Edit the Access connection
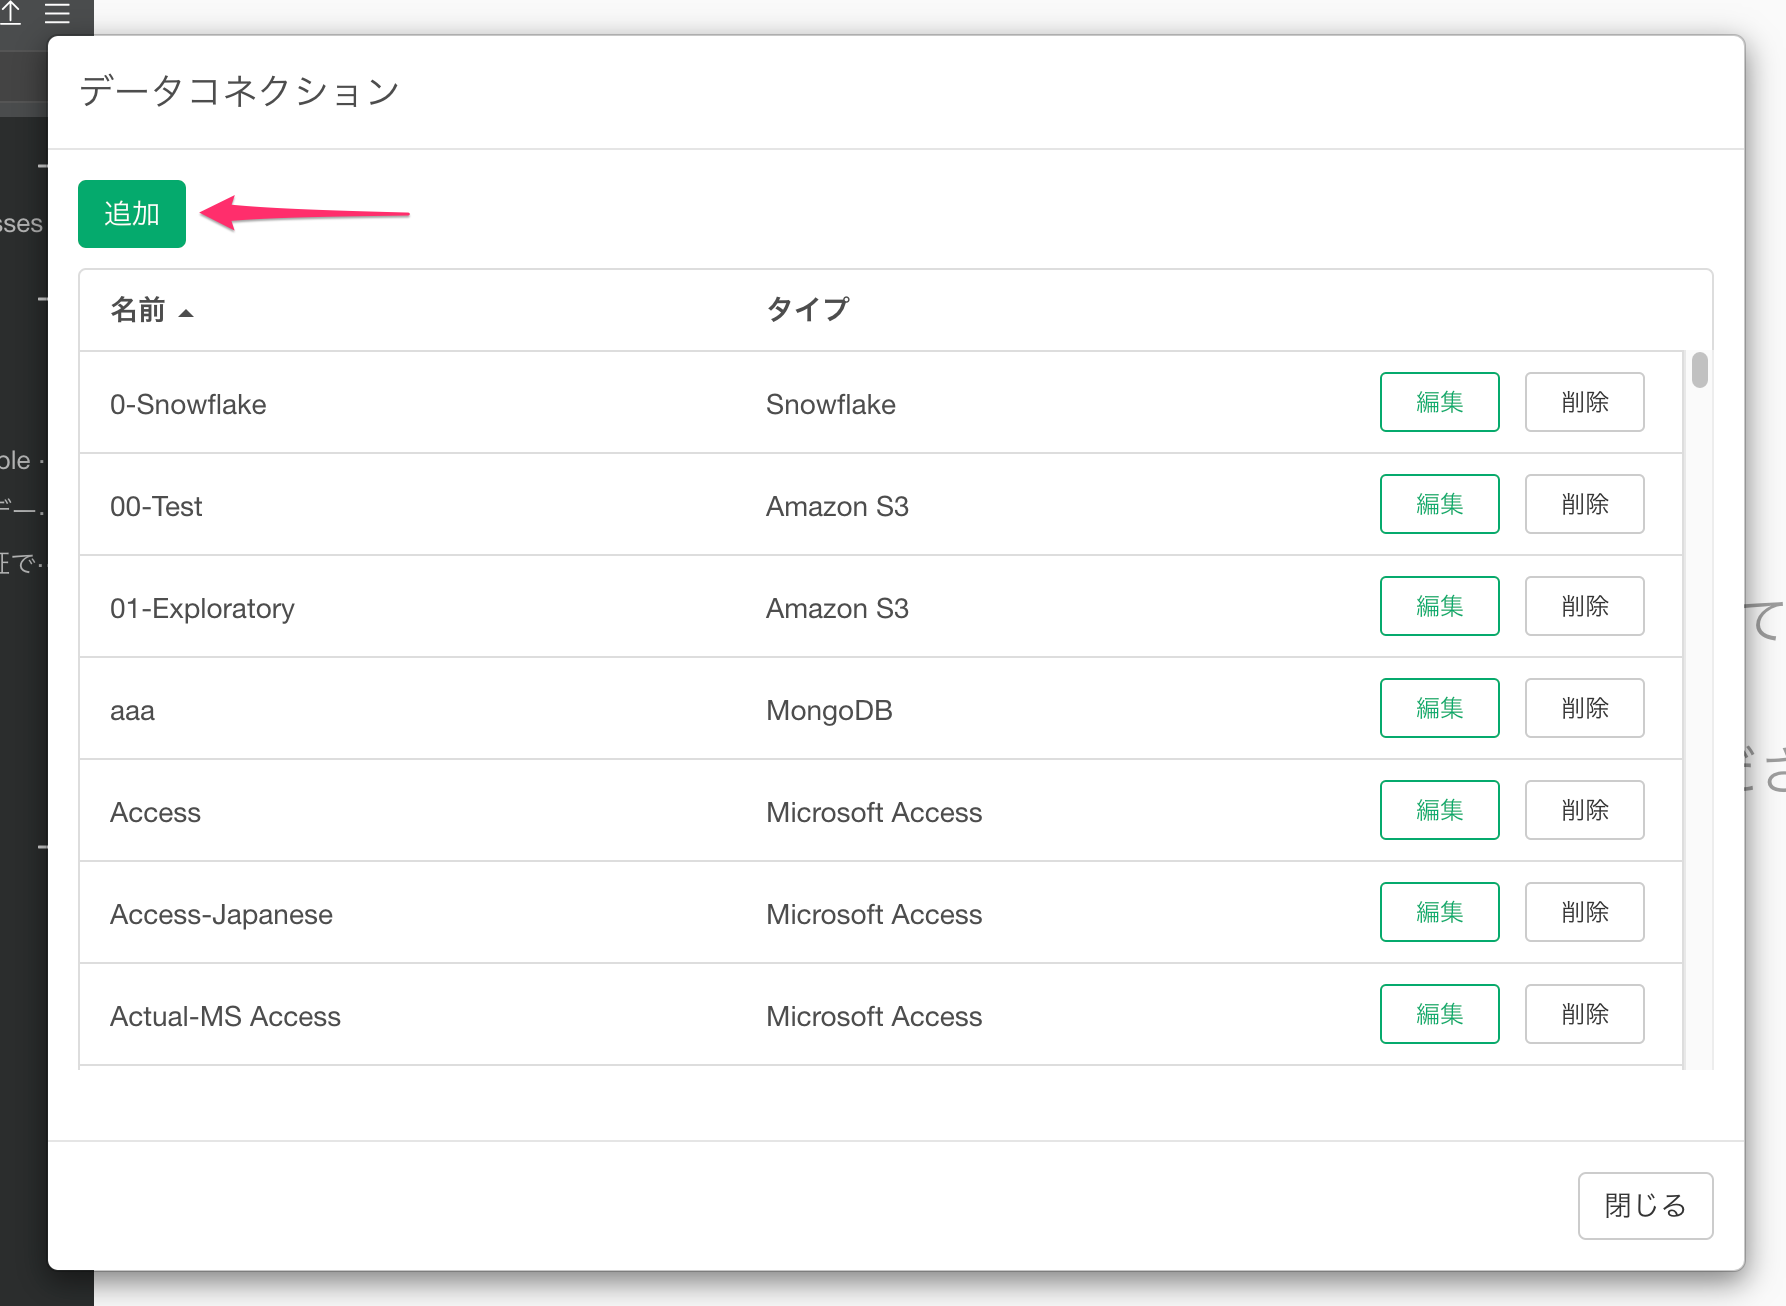This screenshot has width=1786, height=1306. 1439,810
